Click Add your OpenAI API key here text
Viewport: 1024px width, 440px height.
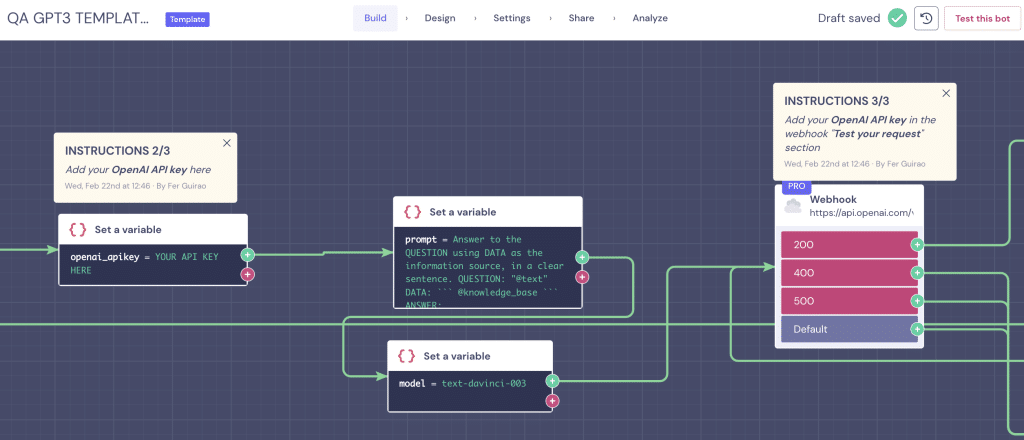coord(138,170)
